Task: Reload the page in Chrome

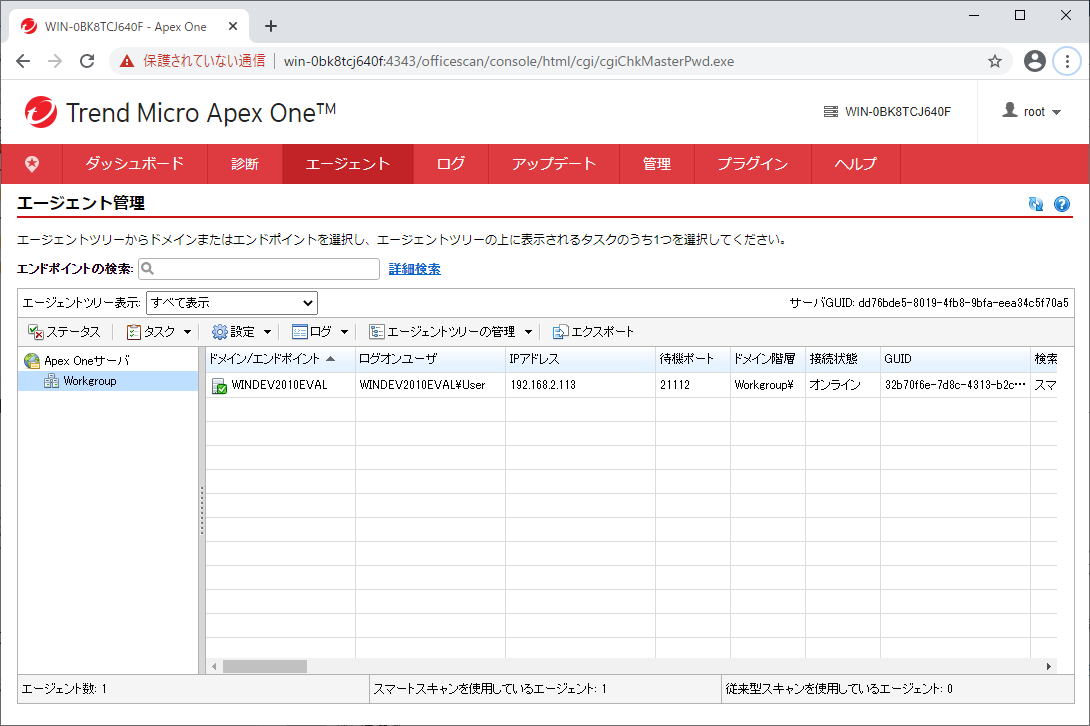Action: point(87,61)
